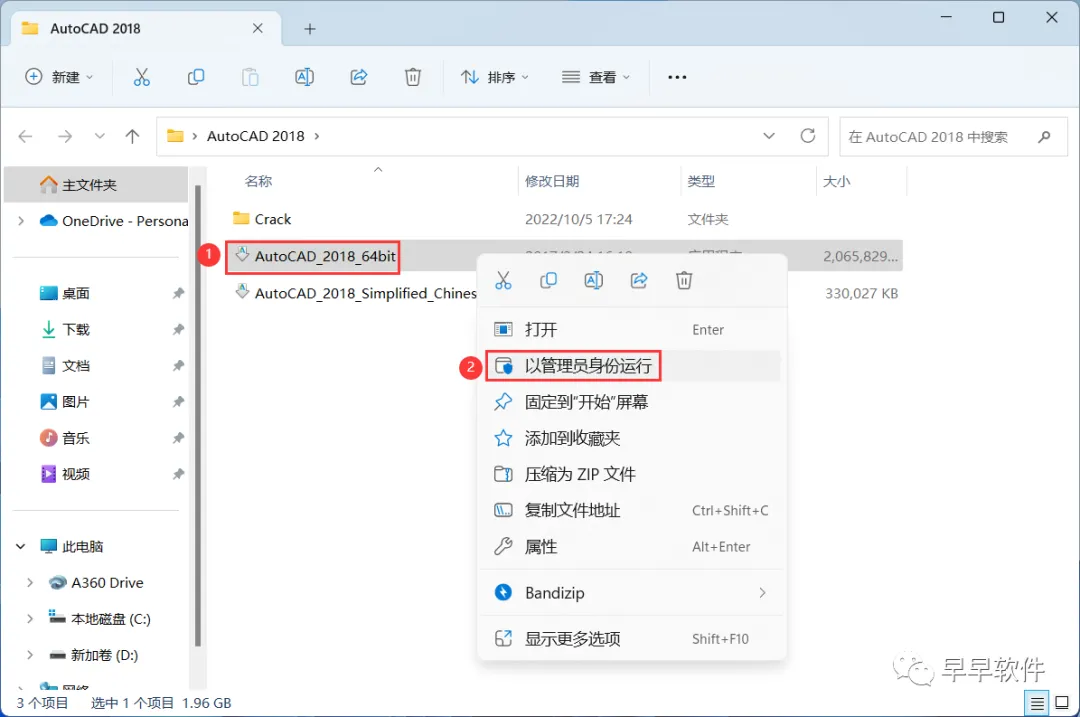Screen dimensions: 1080x717
Task: Click the search box for AutoCAD 2018
Action: (x=953, y=136)
